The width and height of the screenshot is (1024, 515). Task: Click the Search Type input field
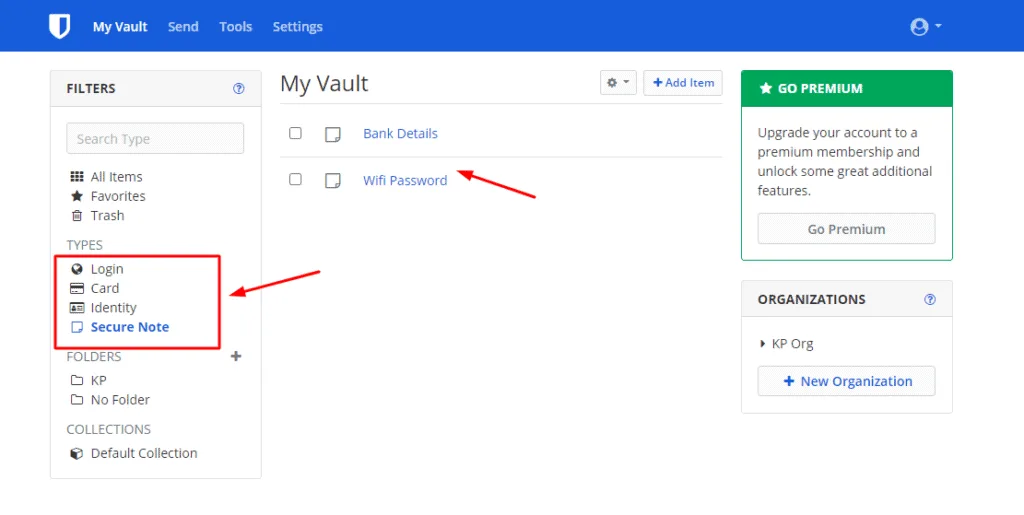click(x=155, y=139)
